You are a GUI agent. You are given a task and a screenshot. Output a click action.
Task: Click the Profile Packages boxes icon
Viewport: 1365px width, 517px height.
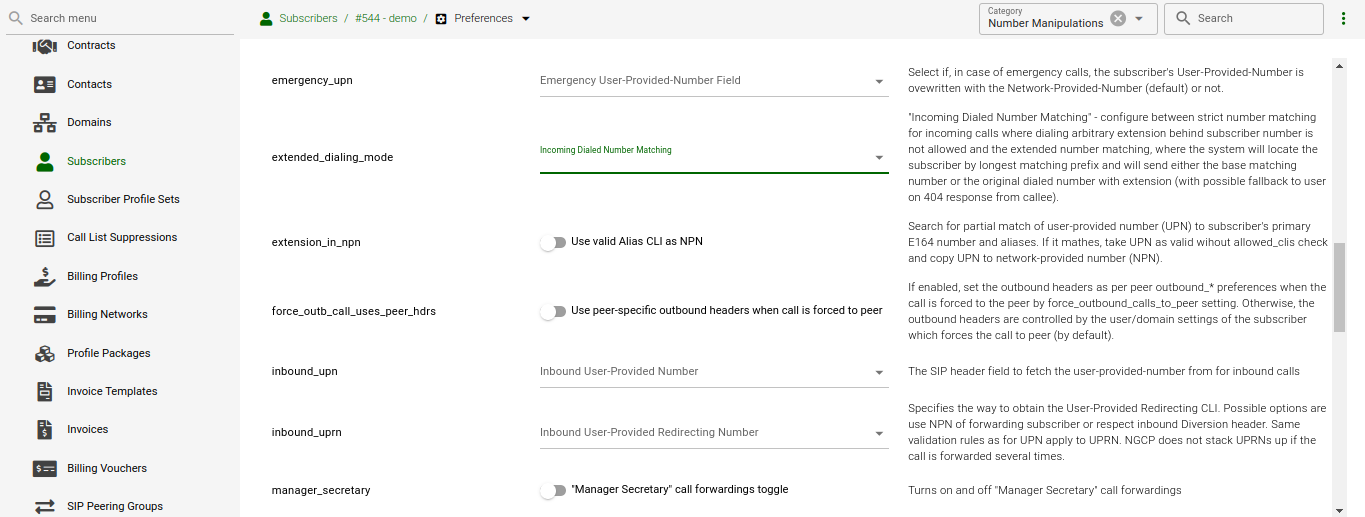(45, 354)
